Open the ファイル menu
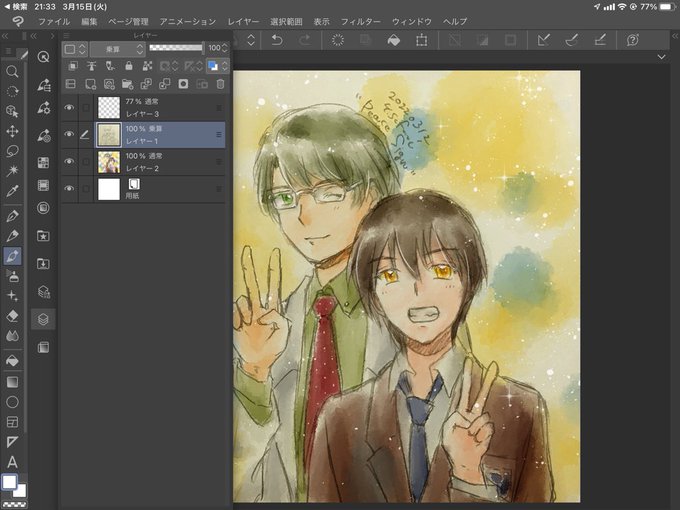The image size is (680, 510). point(54,22)
